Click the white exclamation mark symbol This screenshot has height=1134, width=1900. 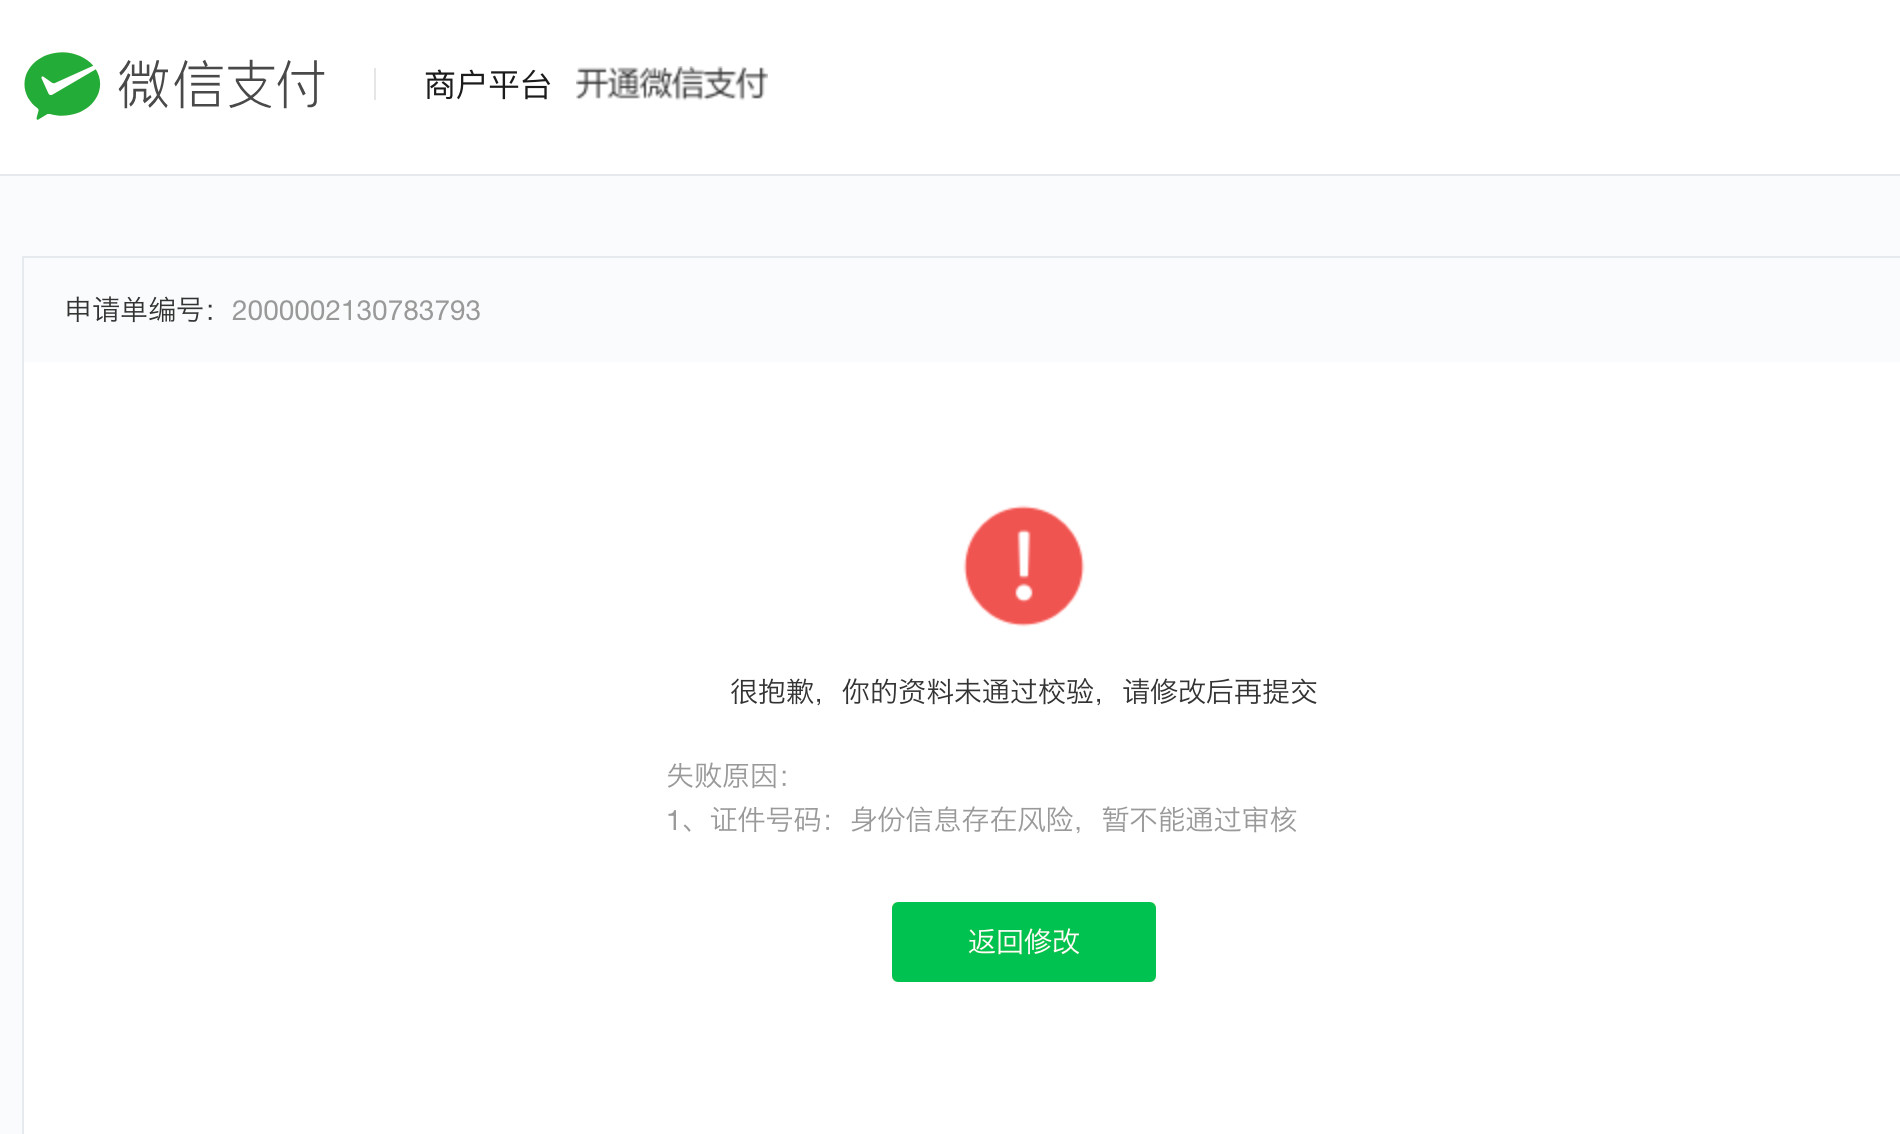pyautogui.click(x=1023, y=566)
